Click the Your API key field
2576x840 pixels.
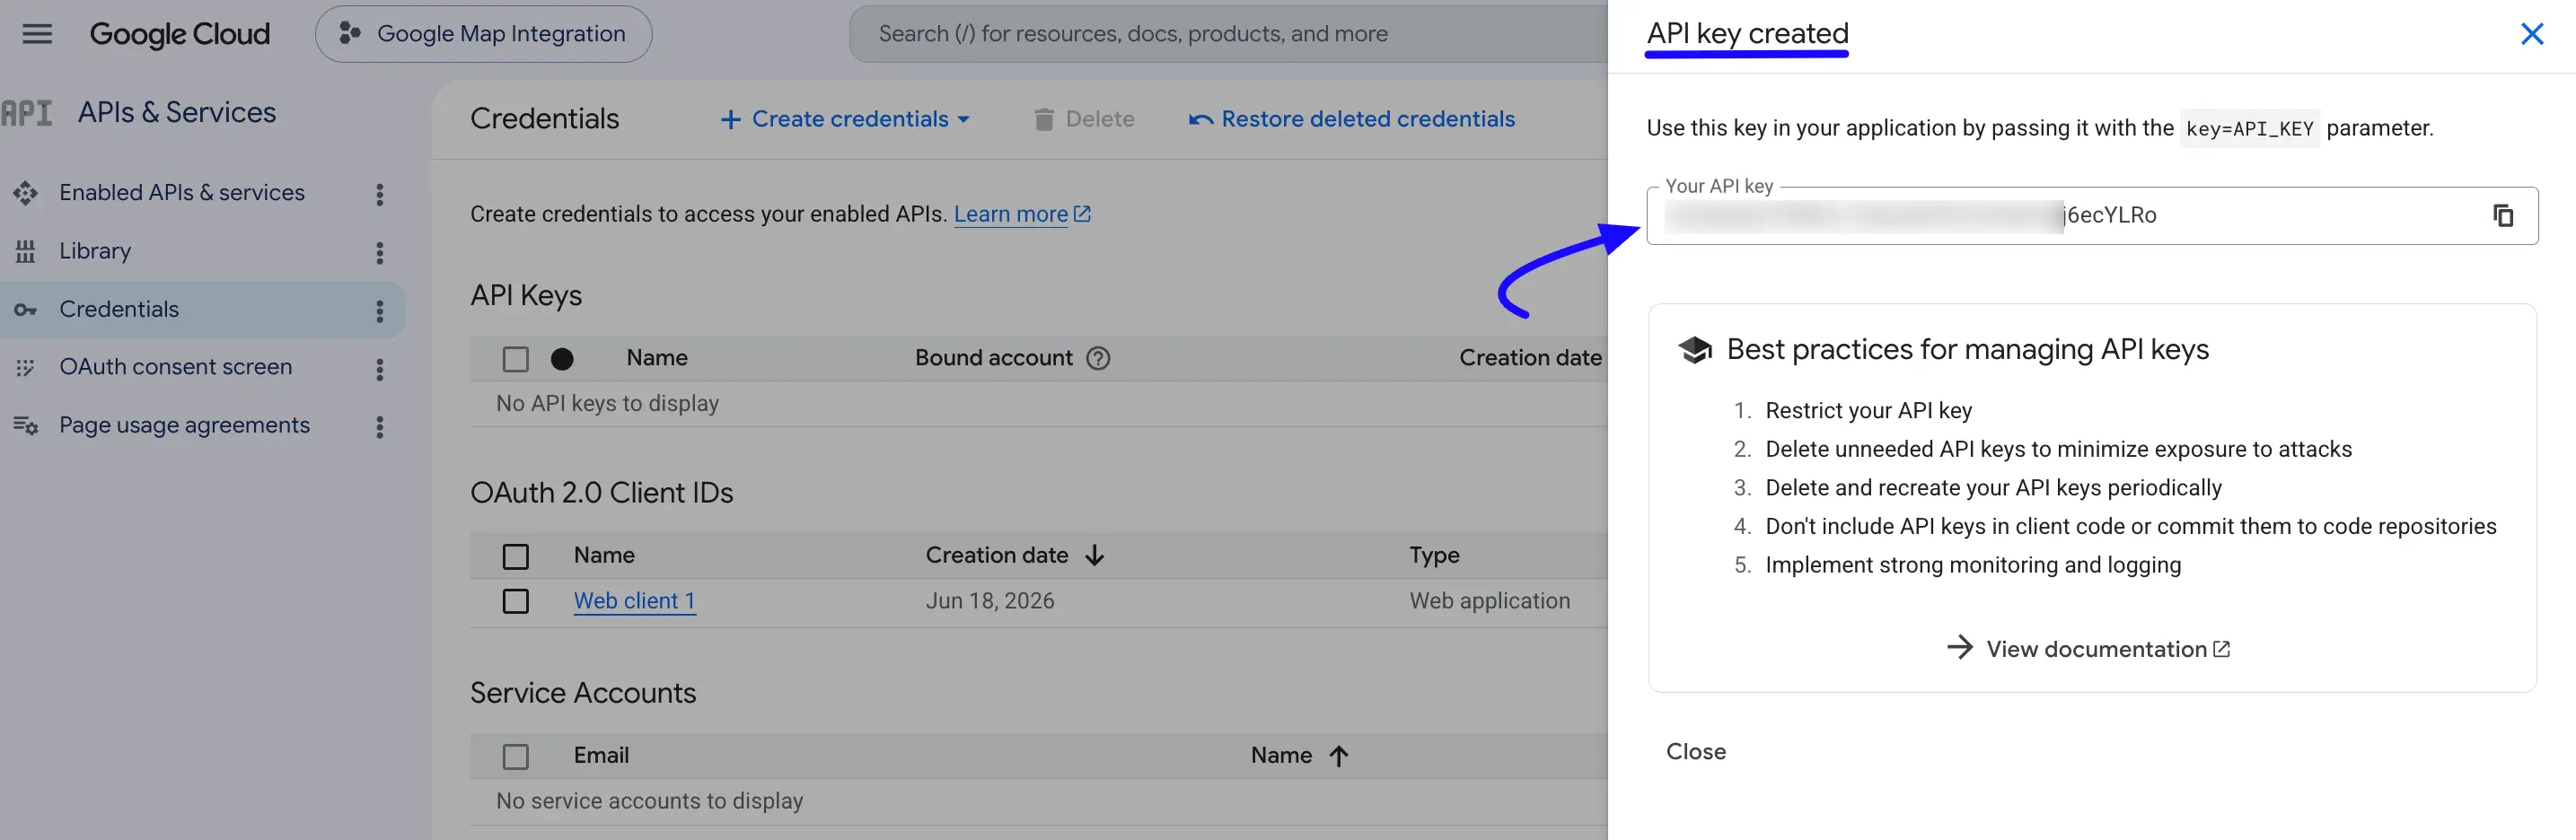pyautogui.click(x=2092, y=215)
